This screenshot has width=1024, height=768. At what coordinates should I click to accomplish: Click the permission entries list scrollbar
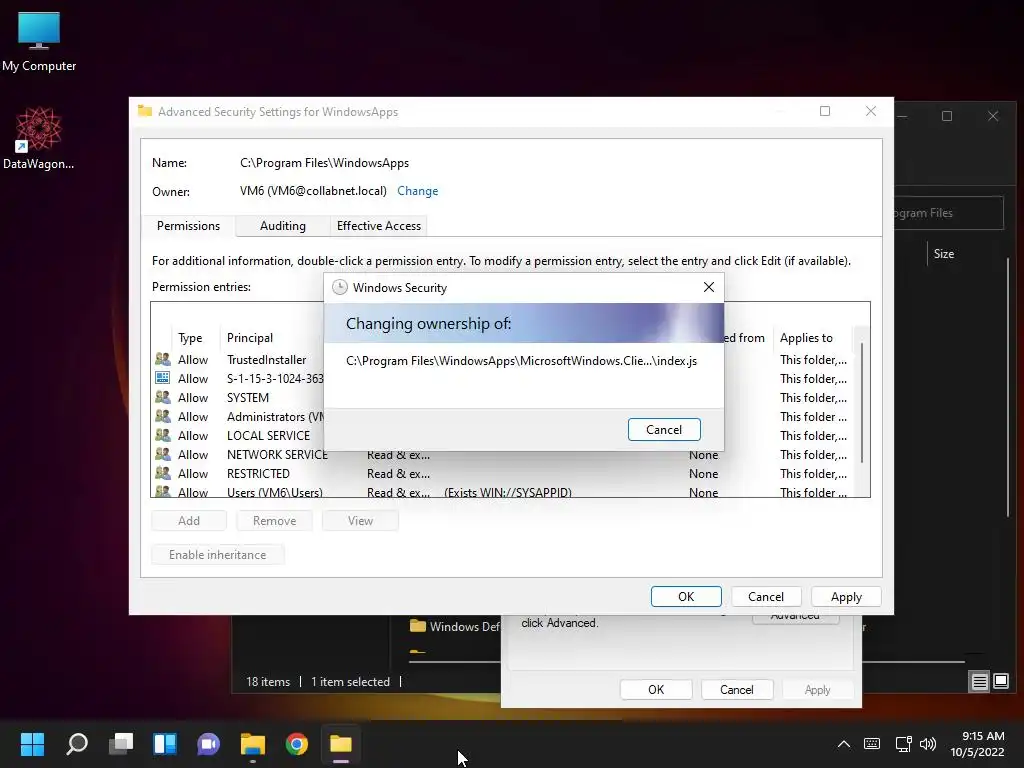862,402
